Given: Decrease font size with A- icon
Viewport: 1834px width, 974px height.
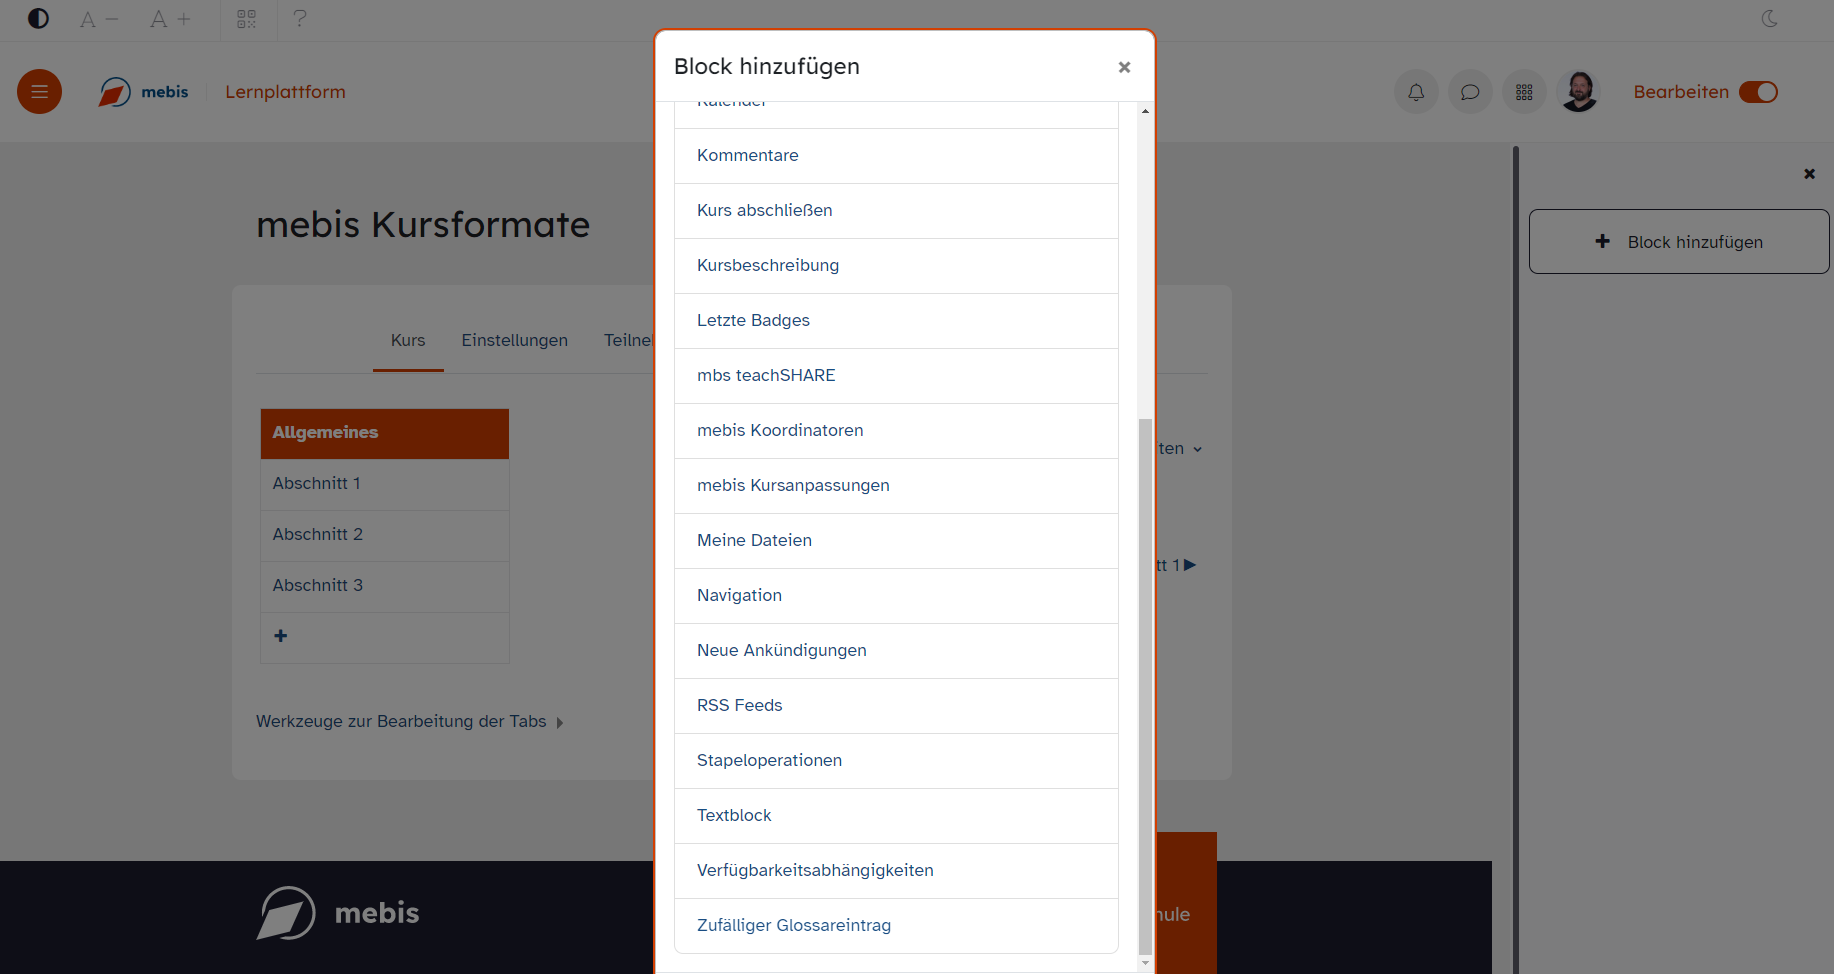Looking at the screenshot, I should click(x=99, y=19).
